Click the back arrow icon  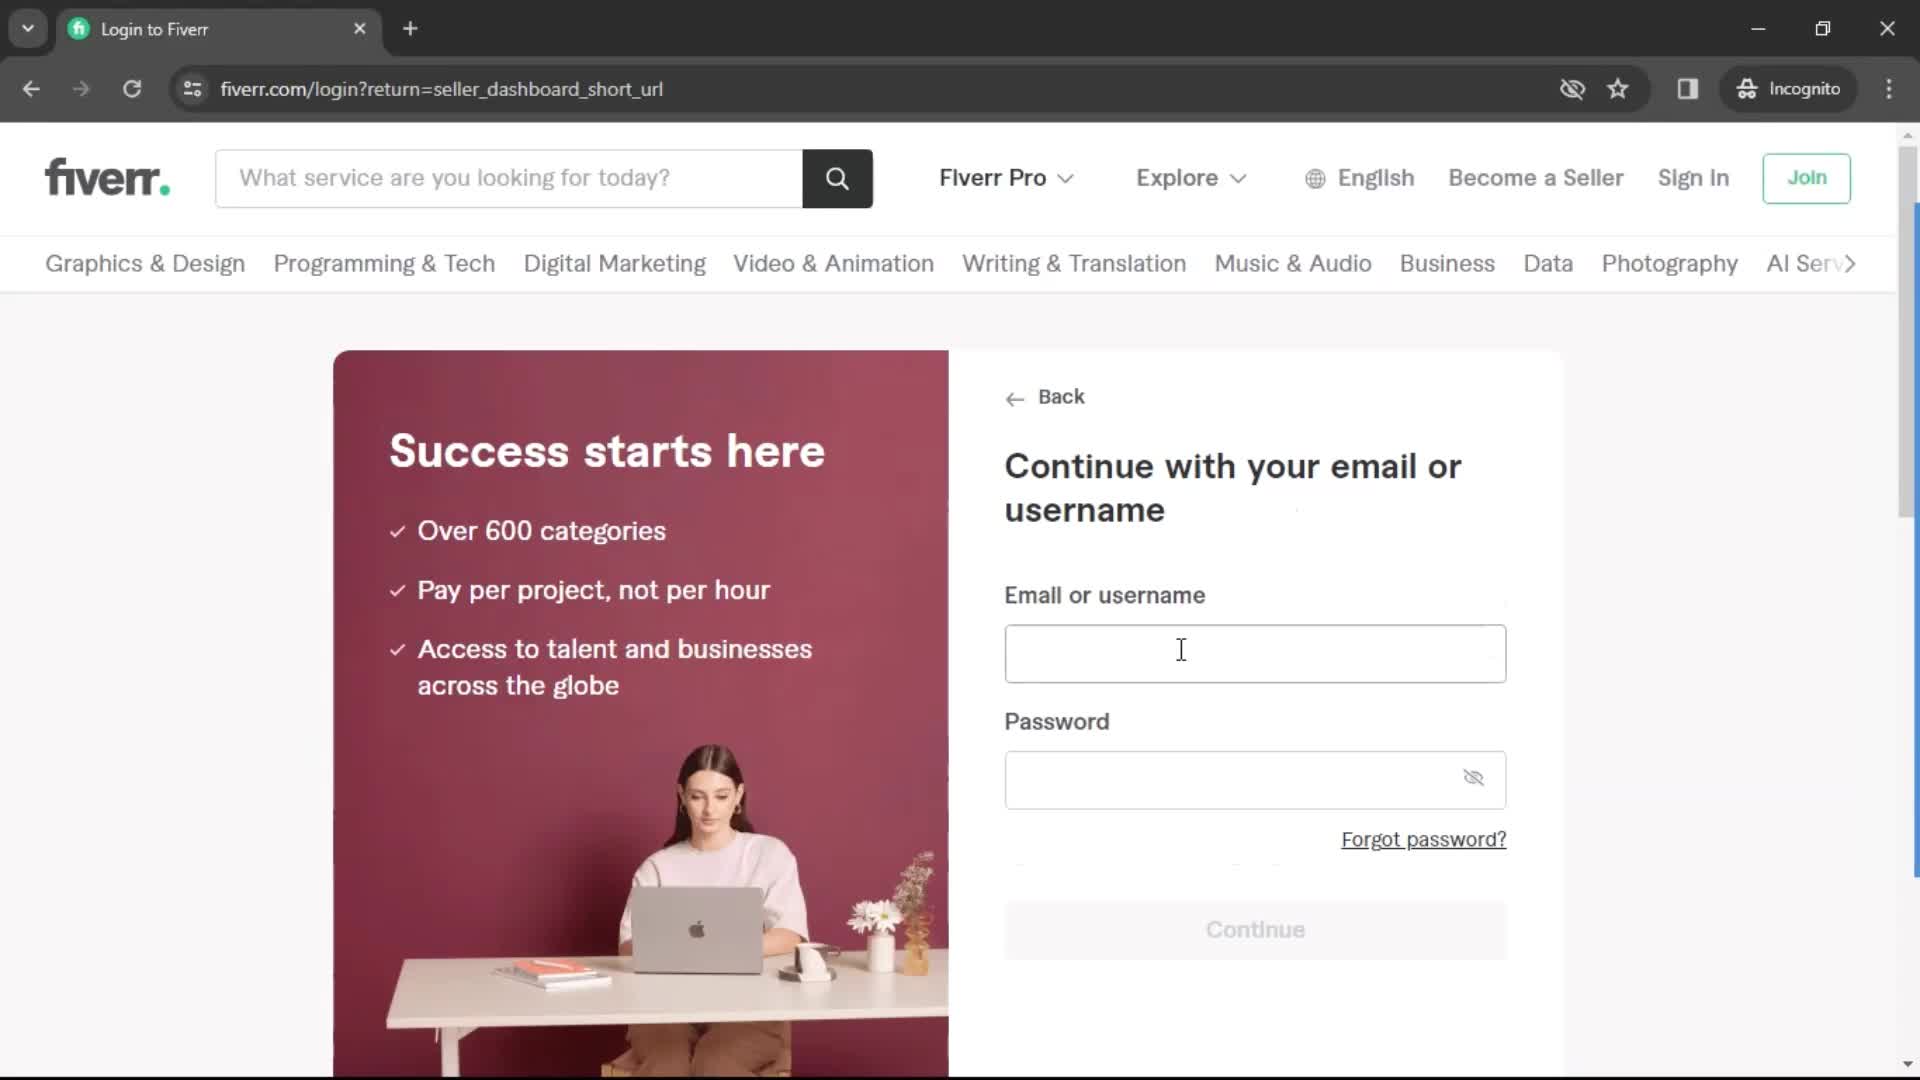(x=1014, y=398)
